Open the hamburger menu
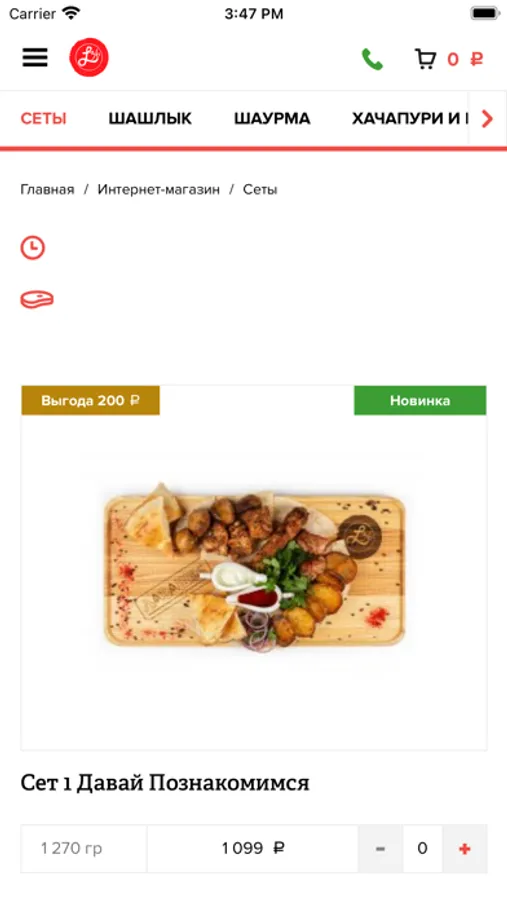 pos(35,57)
